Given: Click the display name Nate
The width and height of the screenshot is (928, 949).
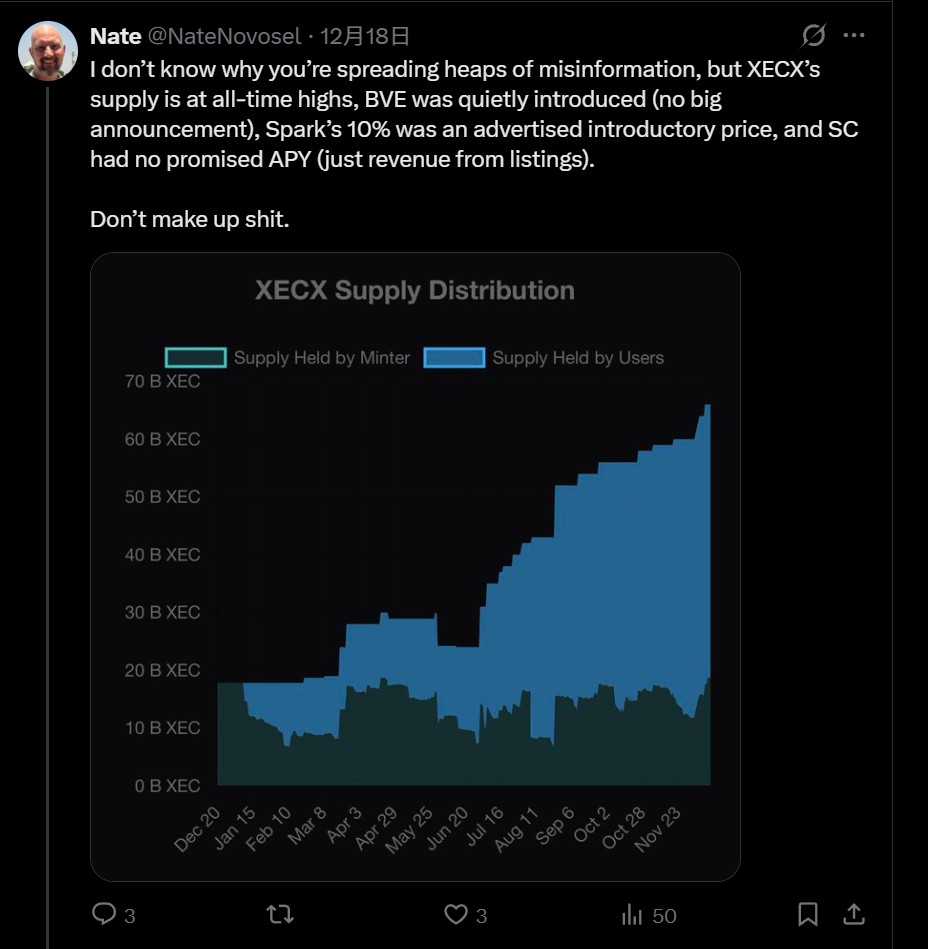Looking at the screenshot, I should tap(115, 36).
